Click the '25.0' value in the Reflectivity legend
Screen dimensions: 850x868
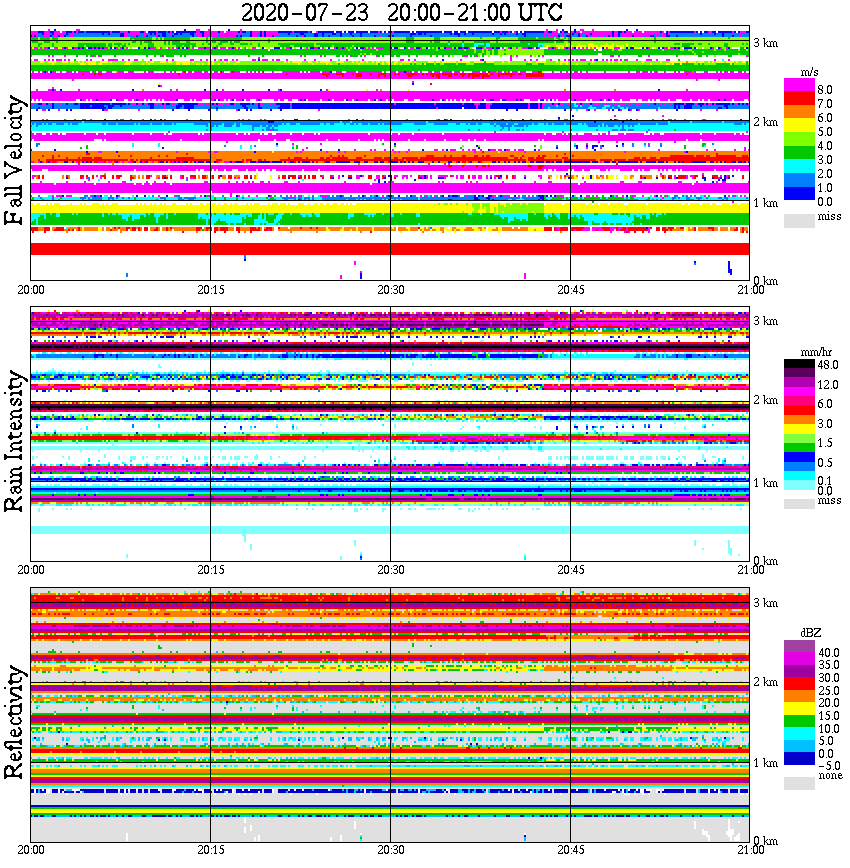[829, 690]
